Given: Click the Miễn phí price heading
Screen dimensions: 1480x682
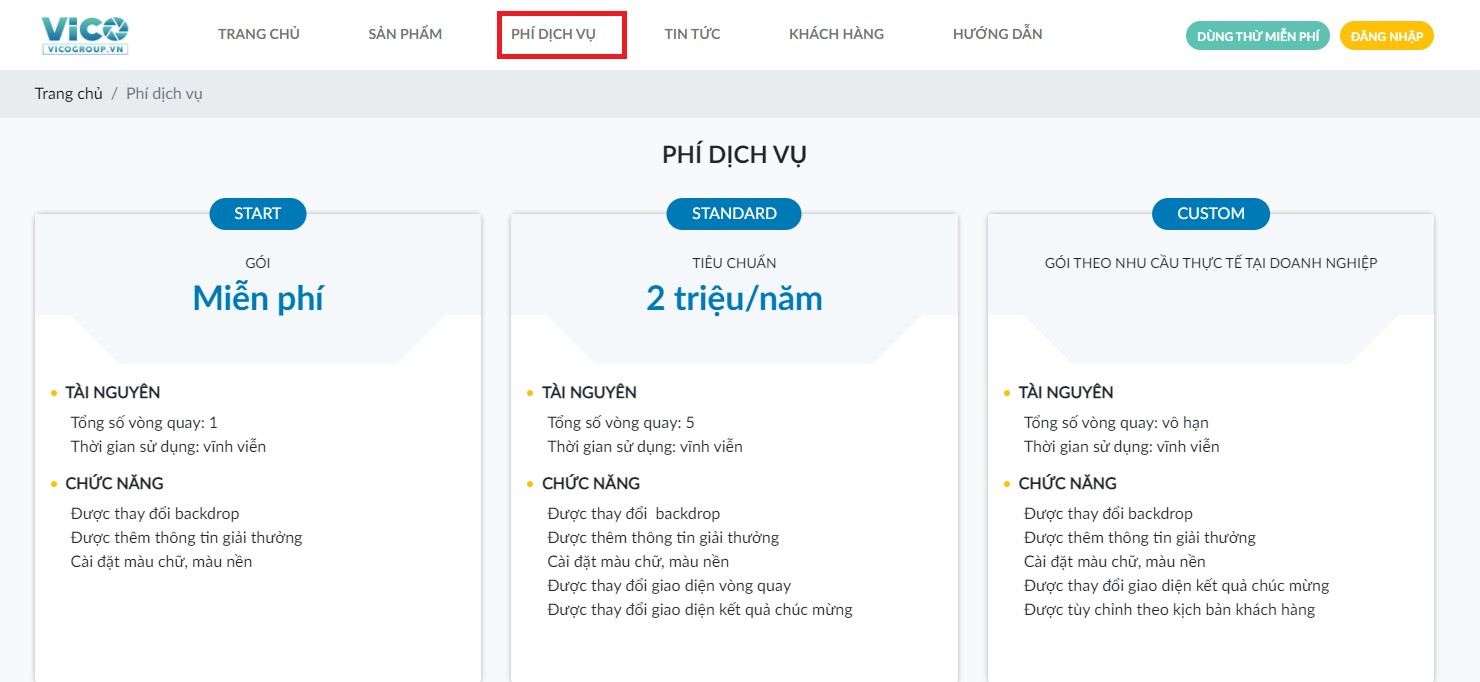Looking at the screenshot, I should 258,298.
